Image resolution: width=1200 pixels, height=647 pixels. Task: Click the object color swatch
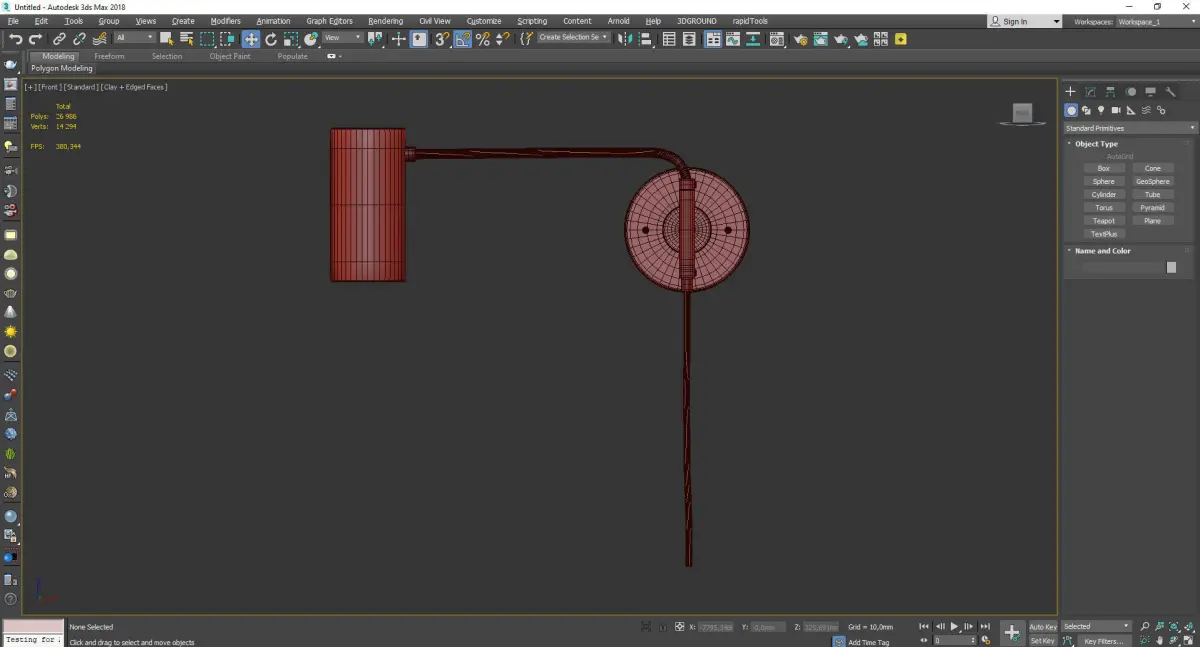tap(1171, 268)
